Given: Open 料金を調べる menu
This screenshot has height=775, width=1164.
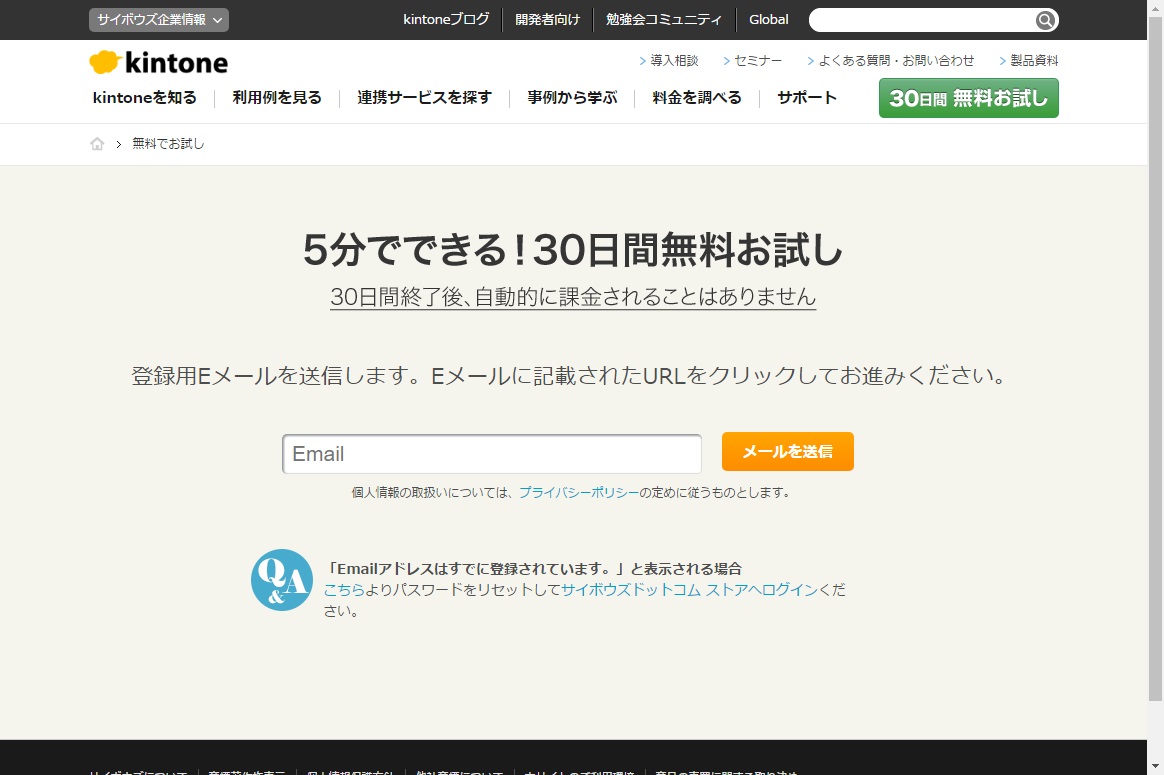Looking at the screenshot, I should (x=697, y=98).
